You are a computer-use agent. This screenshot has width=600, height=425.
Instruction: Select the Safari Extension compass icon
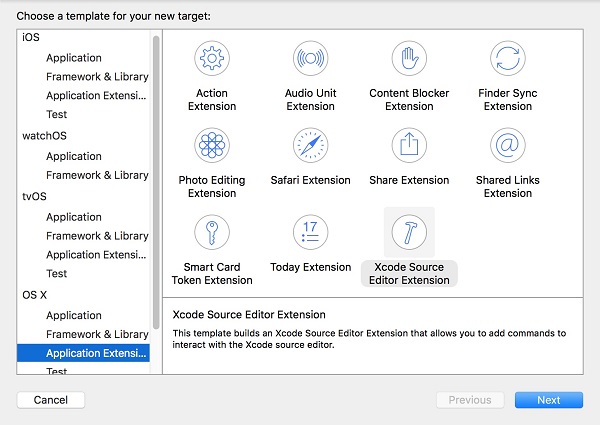310,146
